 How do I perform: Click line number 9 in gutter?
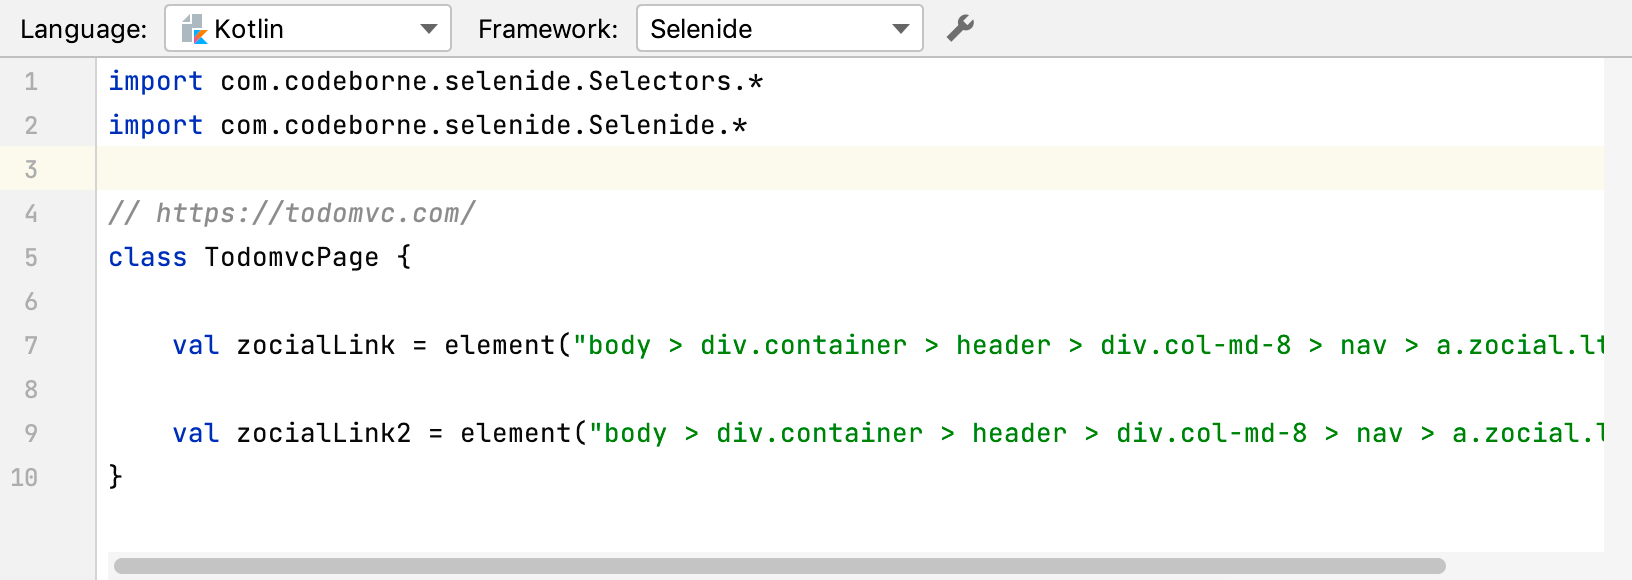(x=31, y=433)
